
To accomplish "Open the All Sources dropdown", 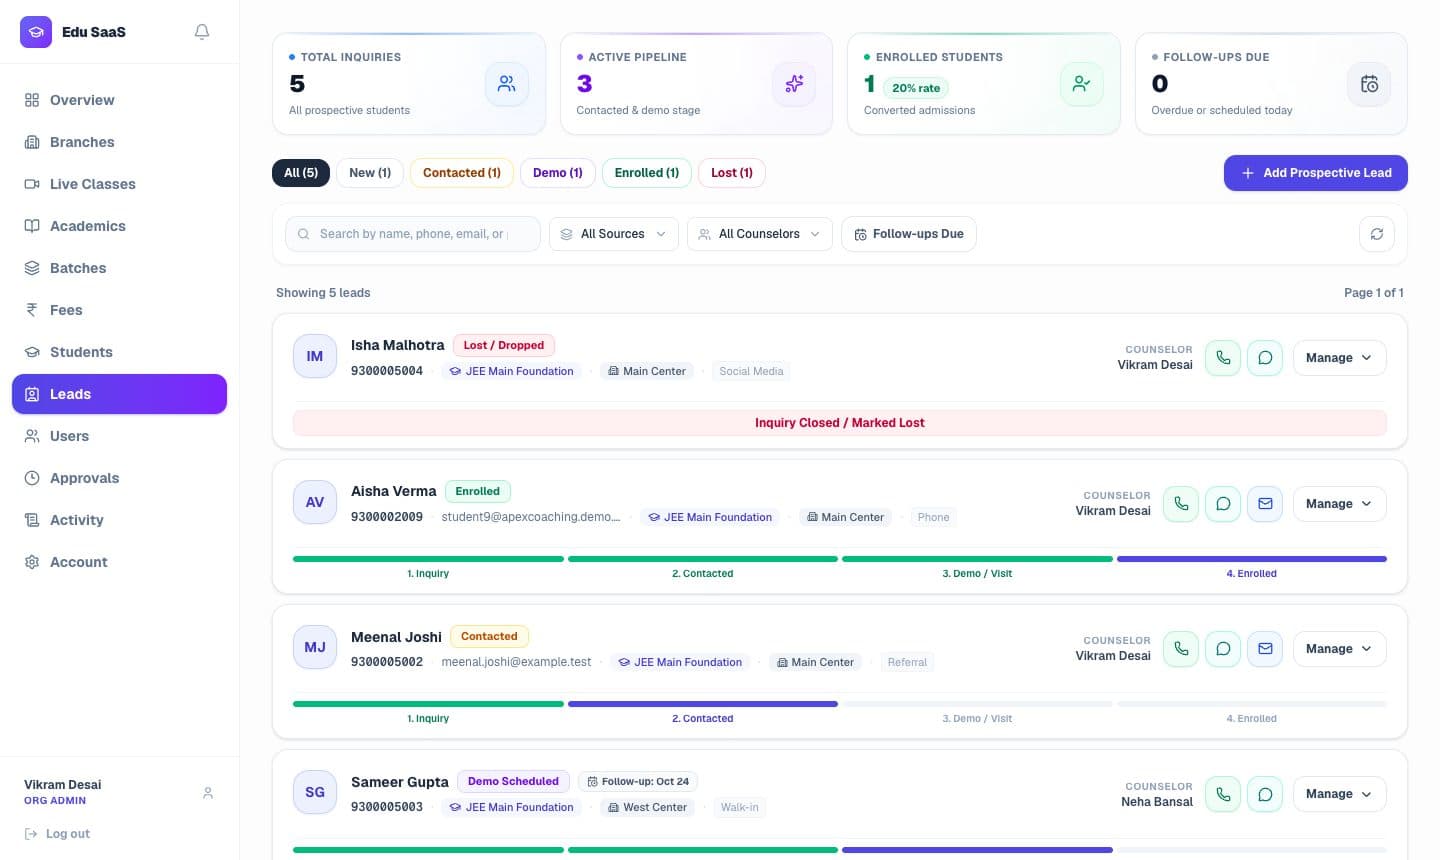I will (x=614, y=234).
